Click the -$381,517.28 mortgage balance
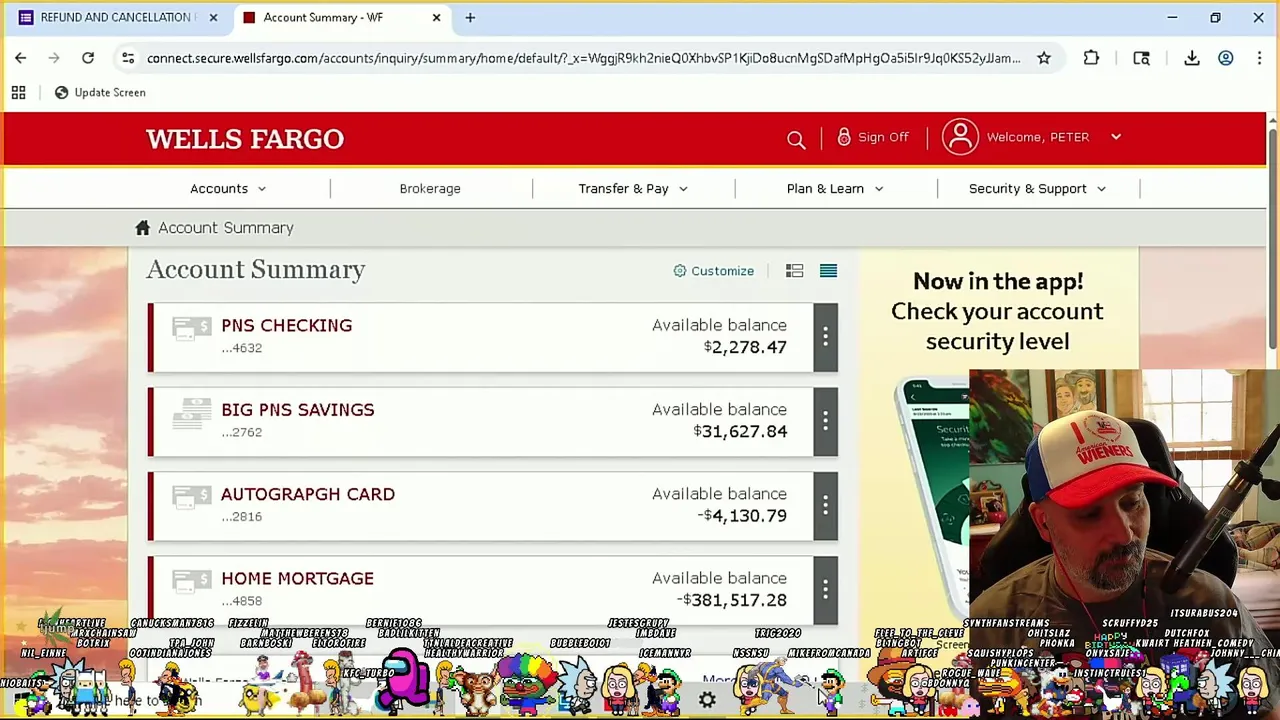 732,600
